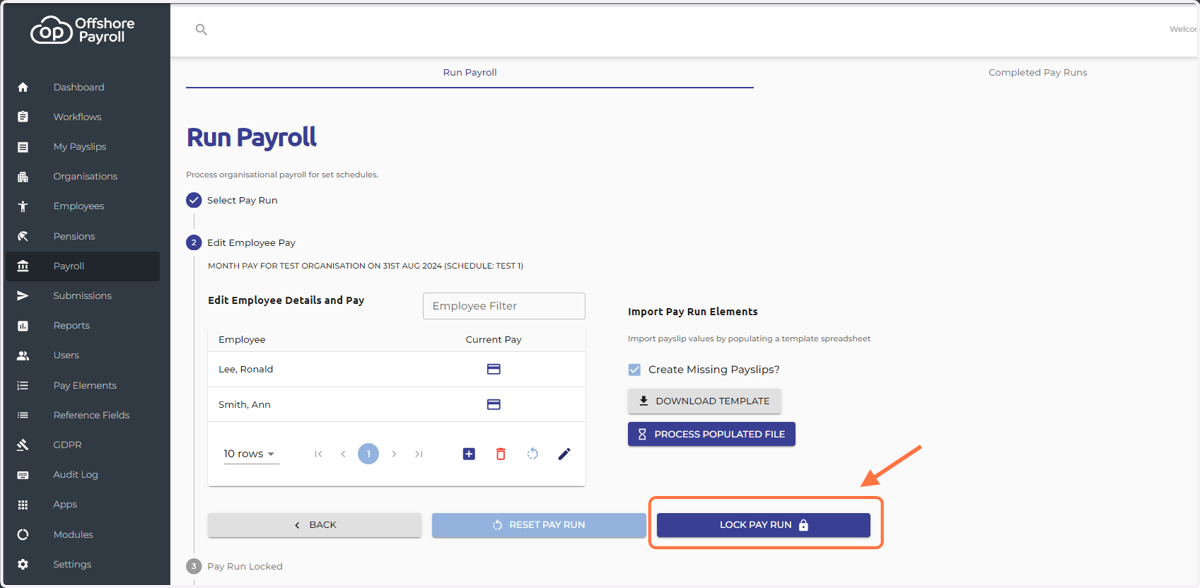Click the search magnifier icon in top bar
The width and height of the screenshot is (1200, 588).
(x=201, y=30)
